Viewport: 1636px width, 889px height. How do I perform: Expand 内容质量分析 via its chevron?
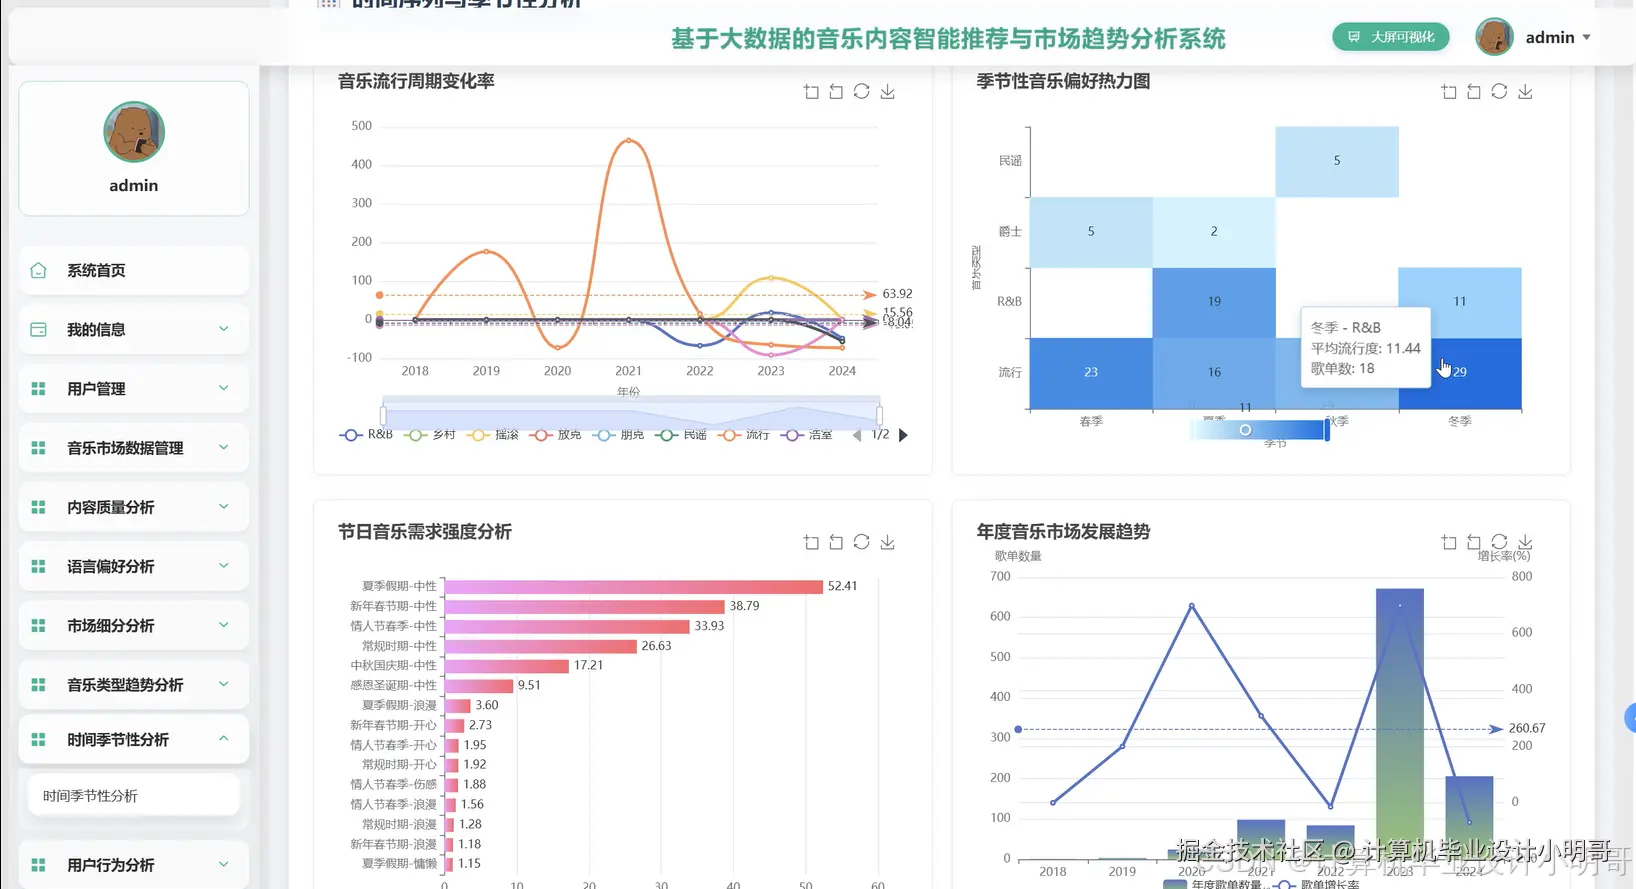(x=224, y=506)
